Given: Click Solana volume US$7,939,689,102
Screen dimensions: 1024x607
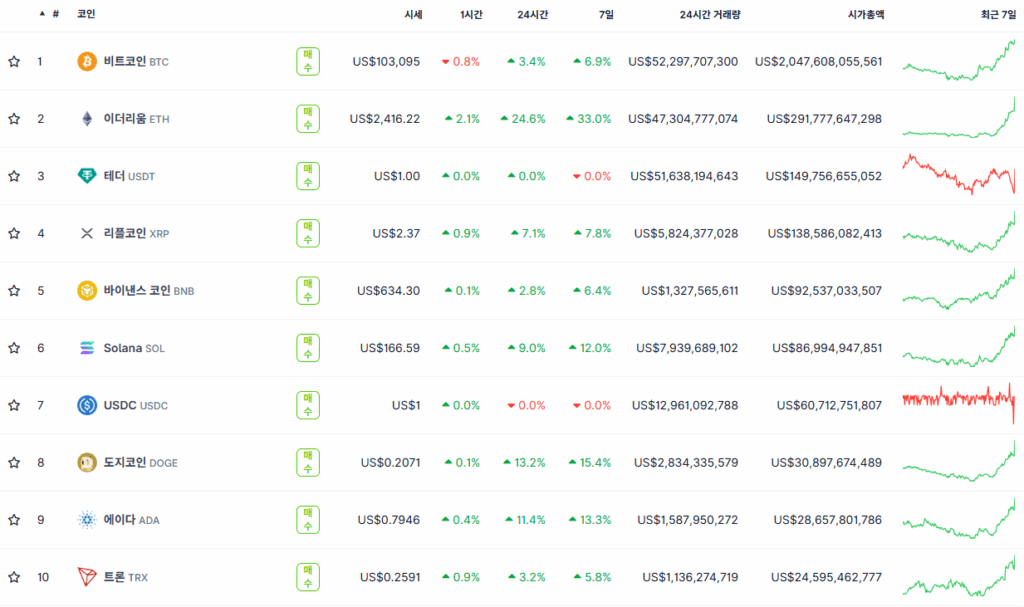Looking at the screenshot, I should [687, 348].
